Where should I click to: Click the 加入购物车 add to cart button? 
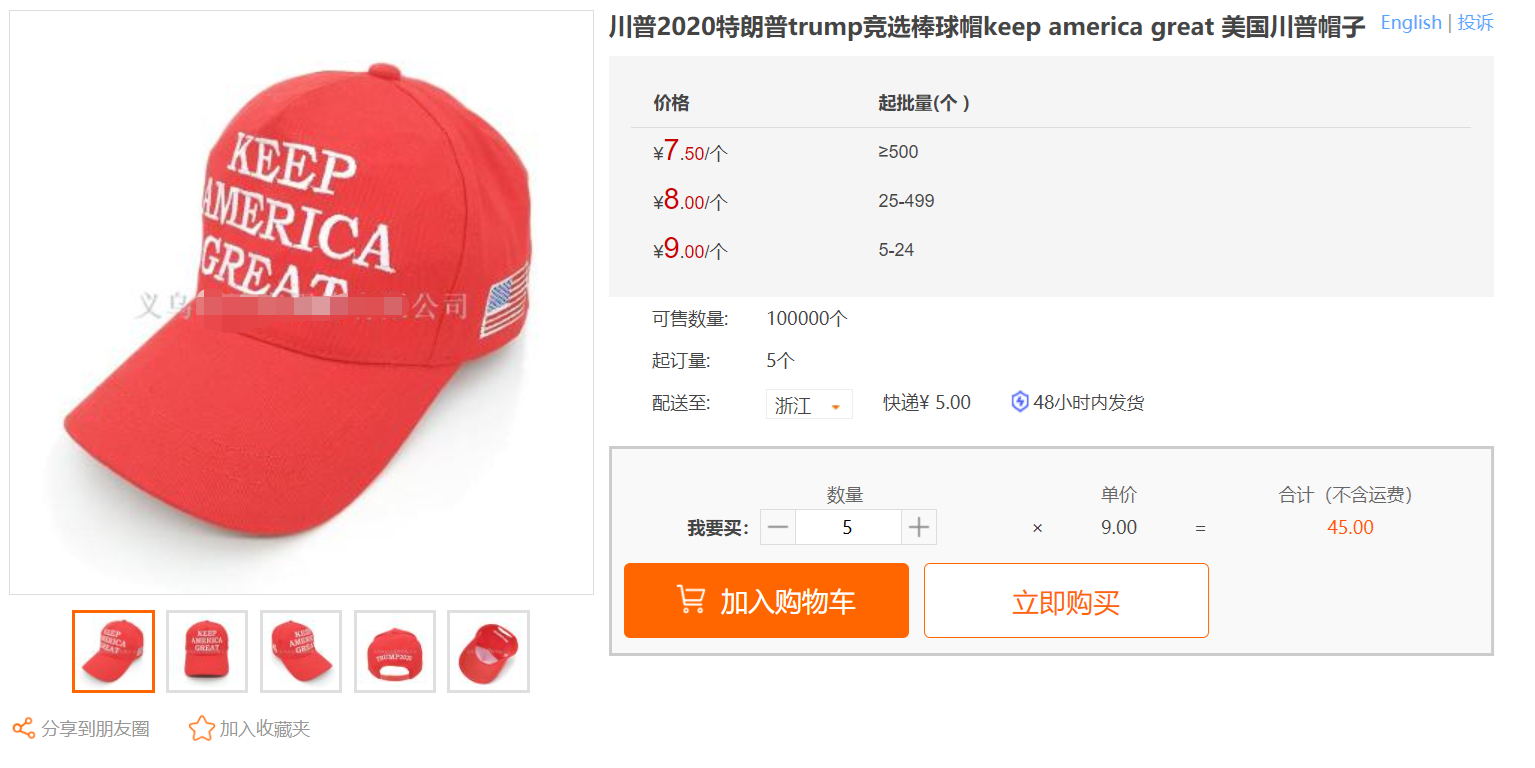tap(766, 600)
